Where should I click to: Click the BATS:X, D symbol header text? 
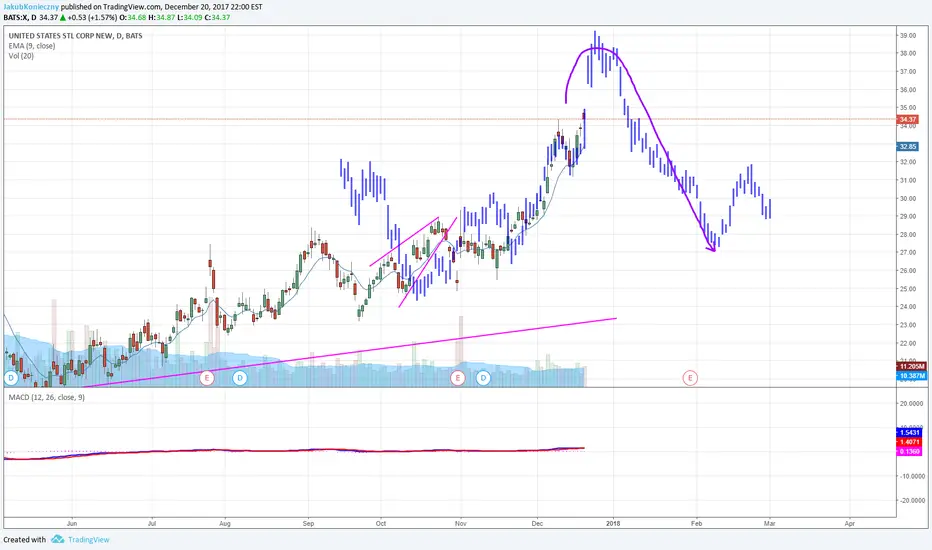point(20,17)
